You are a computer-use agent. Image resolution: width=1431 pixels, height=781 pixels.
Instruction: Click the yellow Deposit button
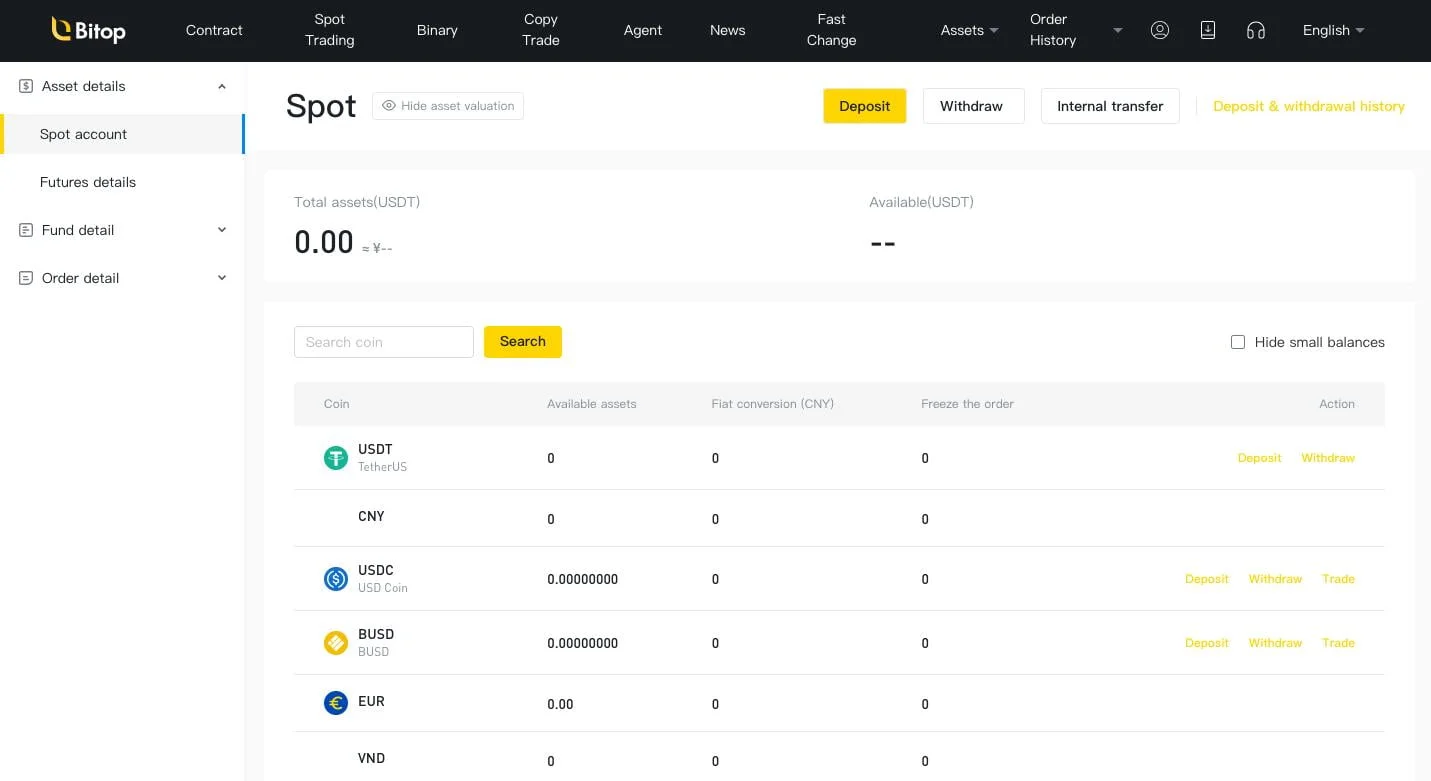tap(865, 106)
